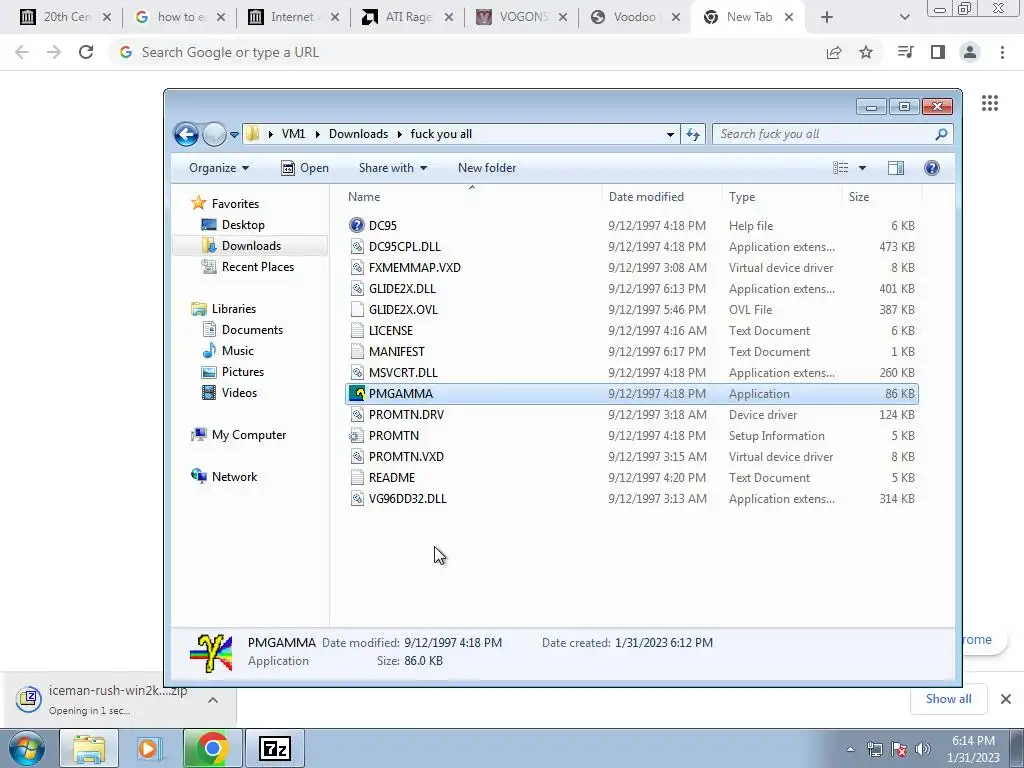Expand options arrow for iceman-rush download
The height and width of the screenshot is (768, 1024).
[213, 700]
